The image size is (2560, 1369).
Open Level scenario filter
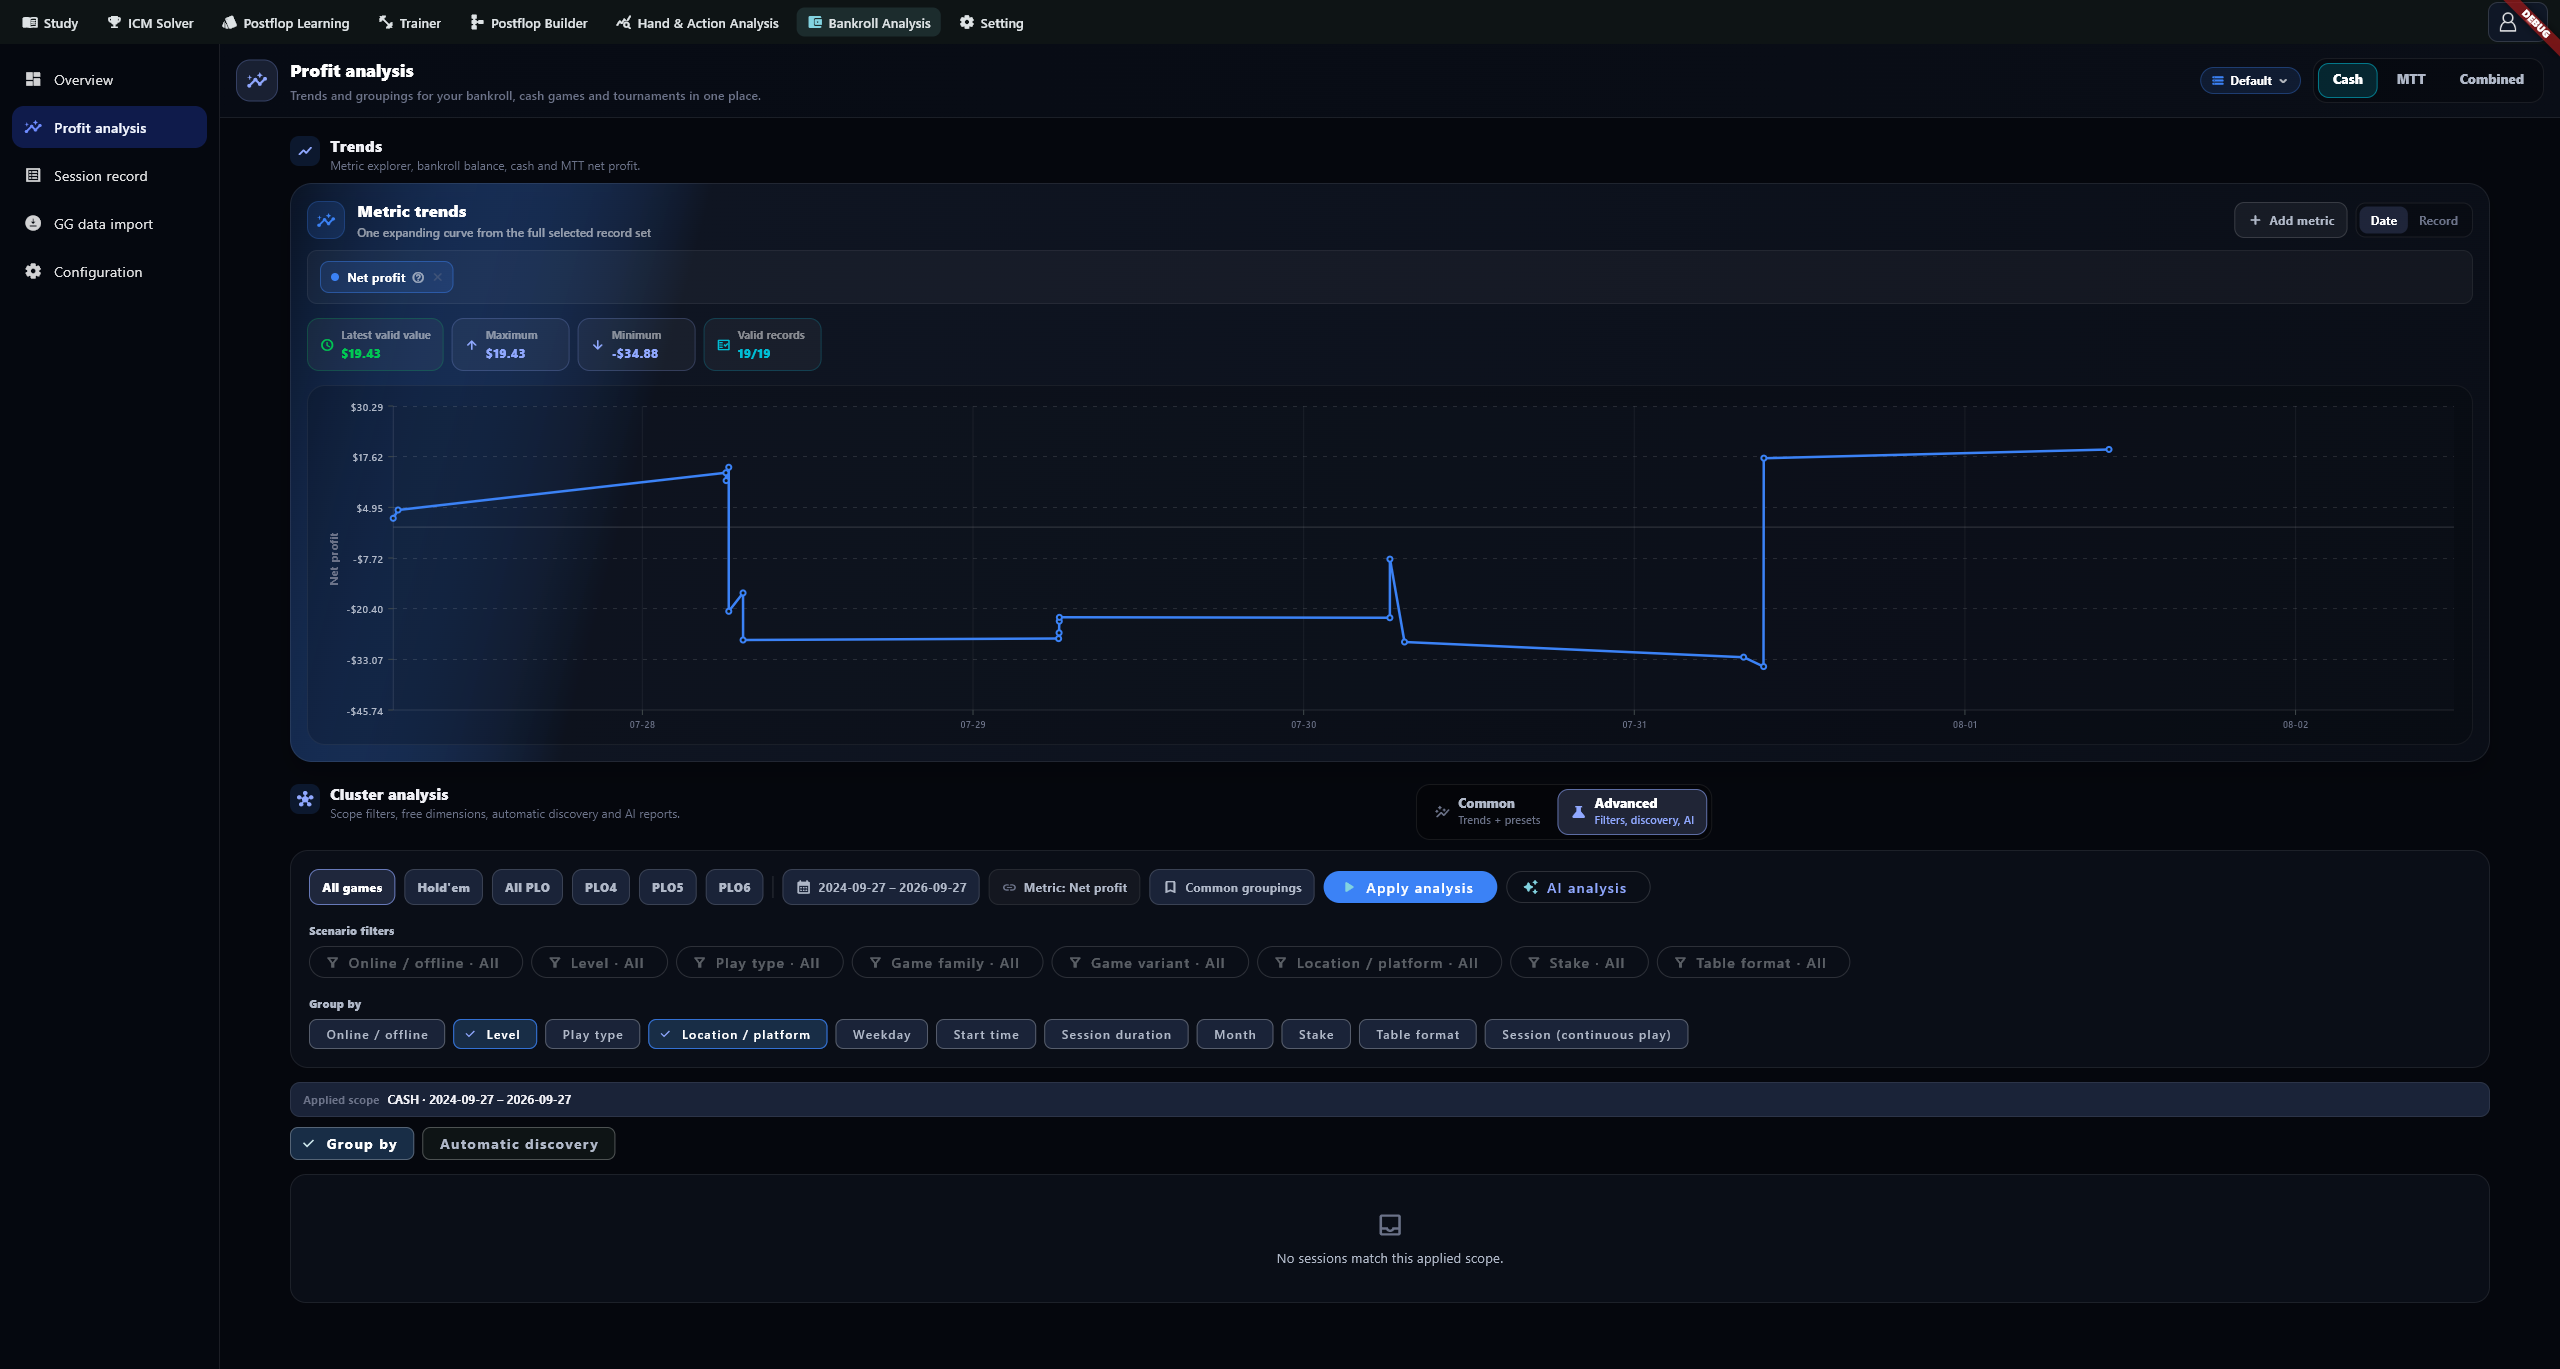tap(599, 963)
